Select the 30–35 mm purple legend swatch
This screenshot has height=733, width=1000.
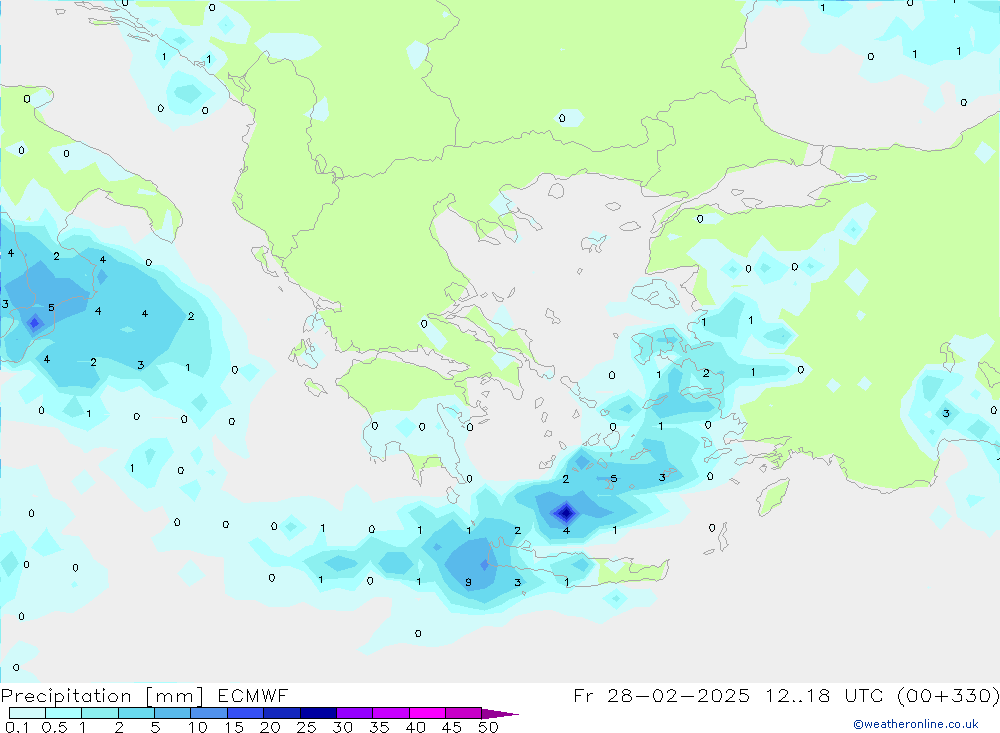354,713
